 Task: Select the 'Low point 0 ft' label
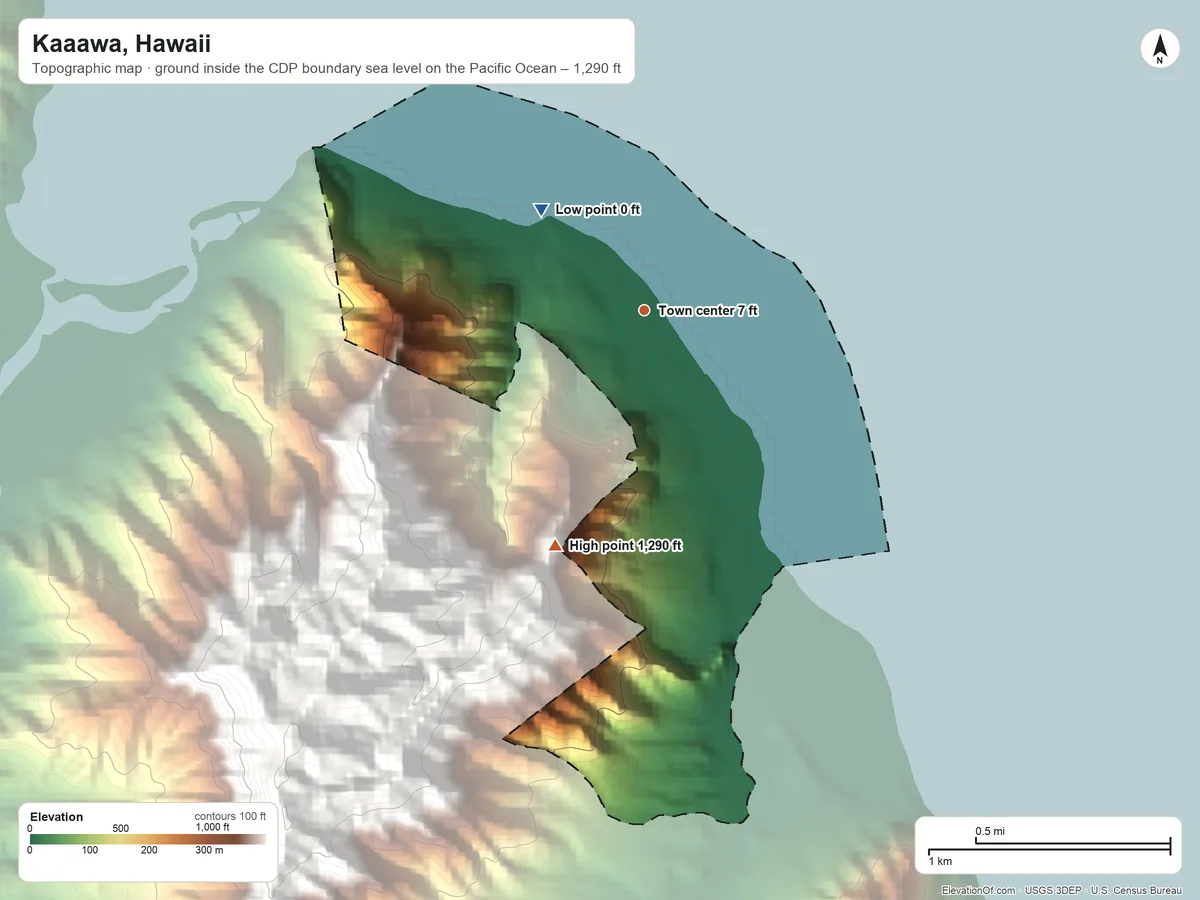pos(597,210)
